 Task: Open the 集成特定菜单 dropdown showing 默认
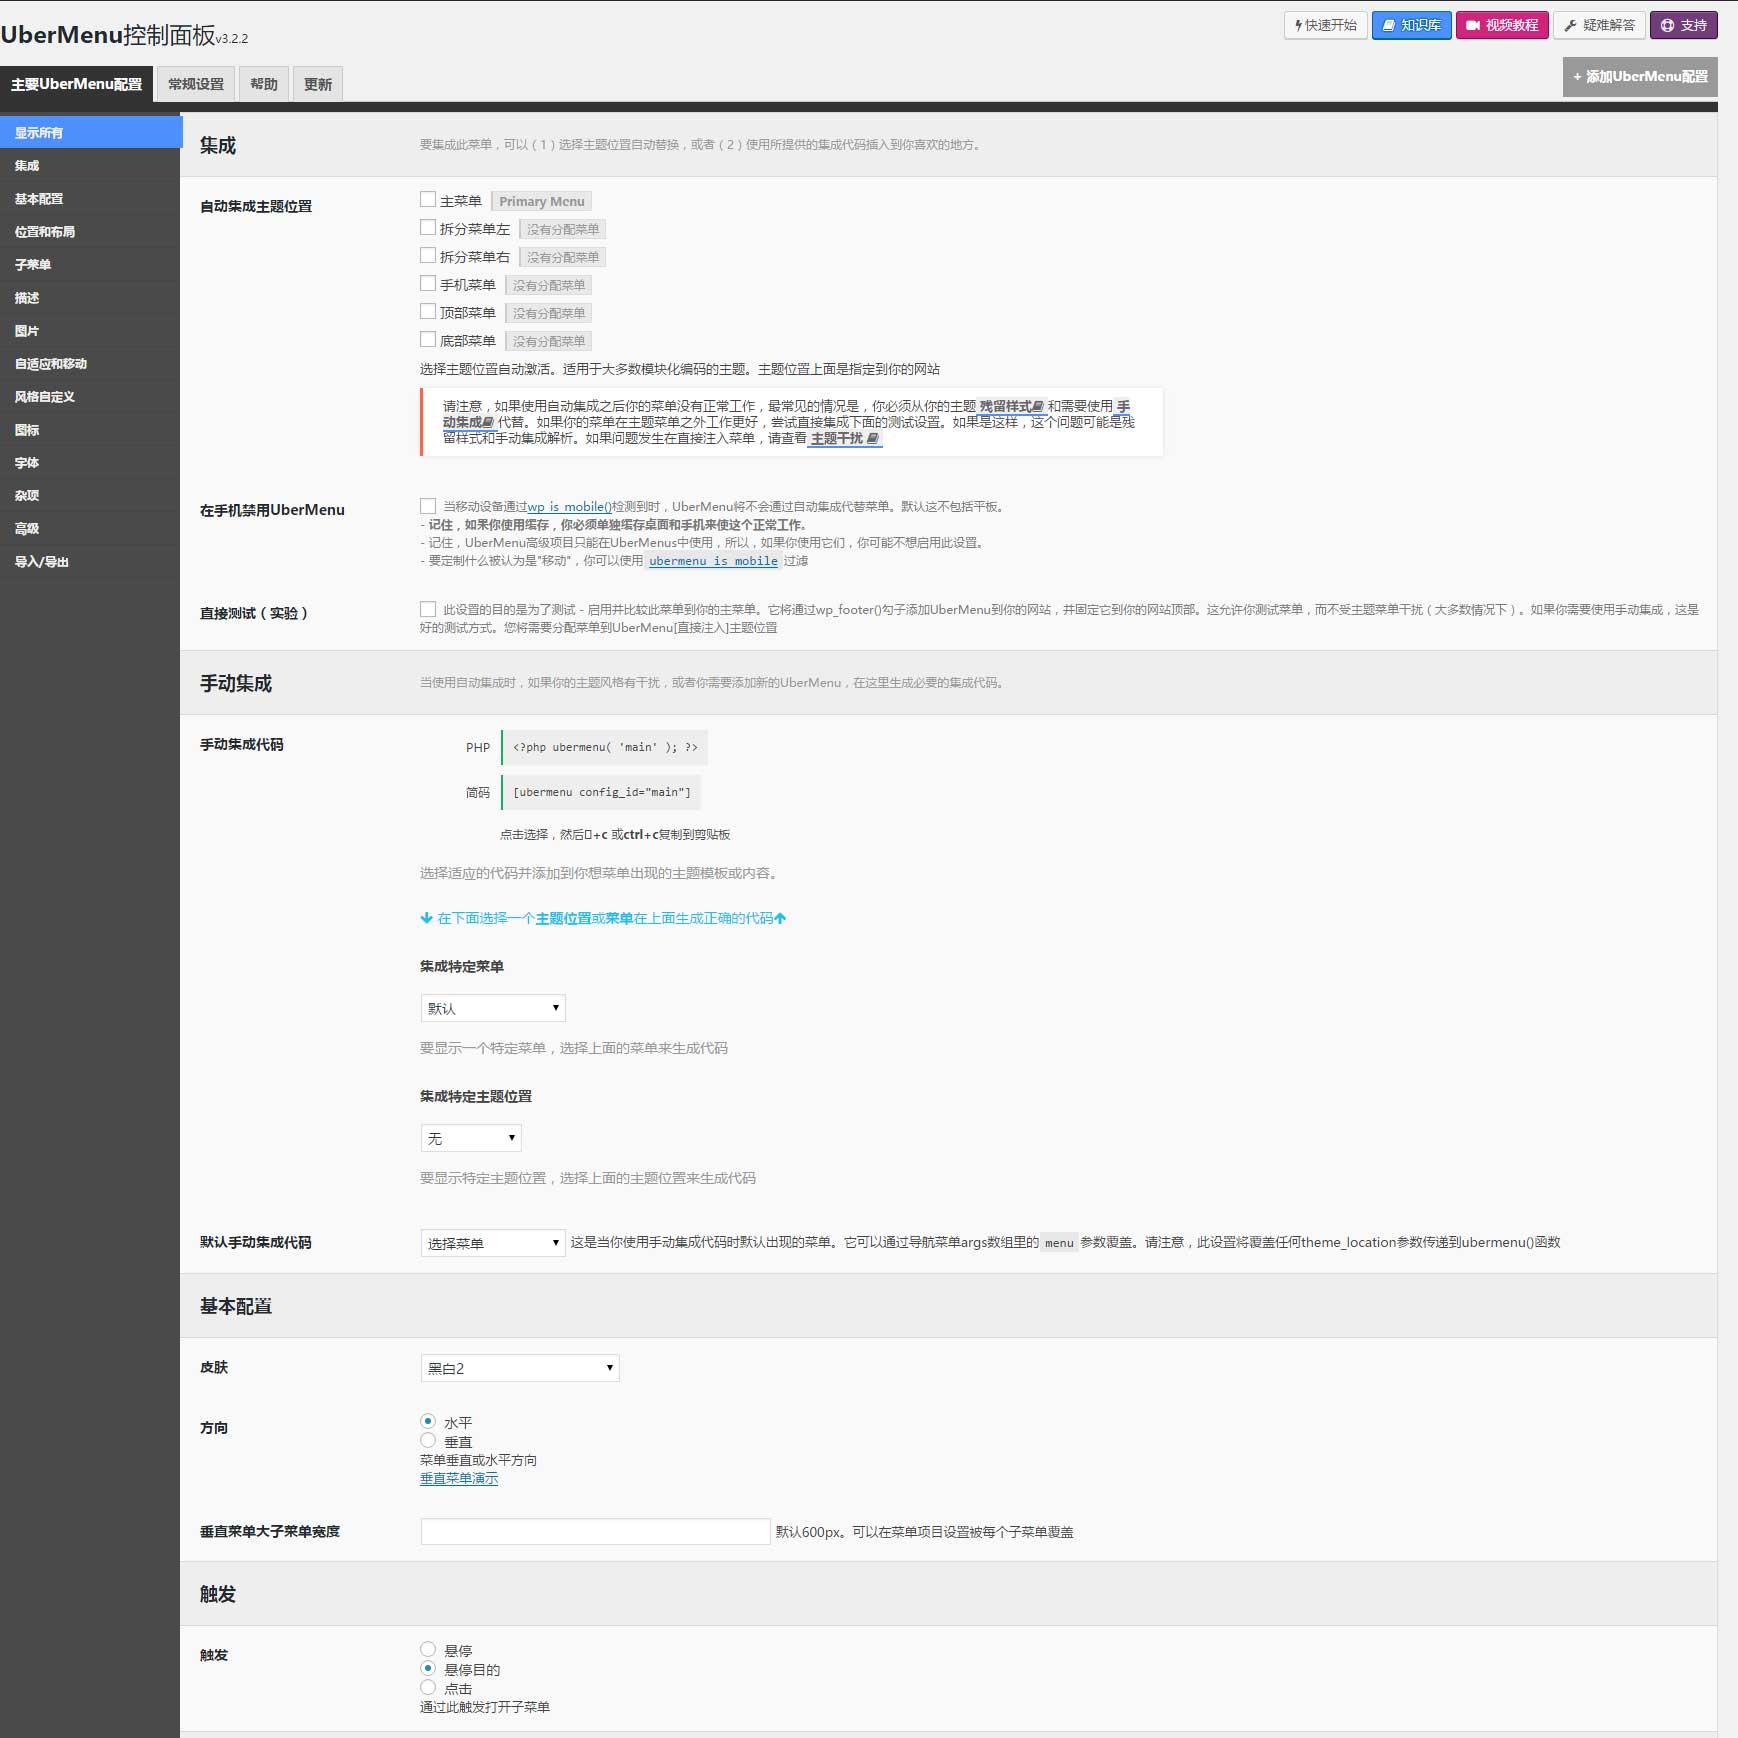(493, 1008)
